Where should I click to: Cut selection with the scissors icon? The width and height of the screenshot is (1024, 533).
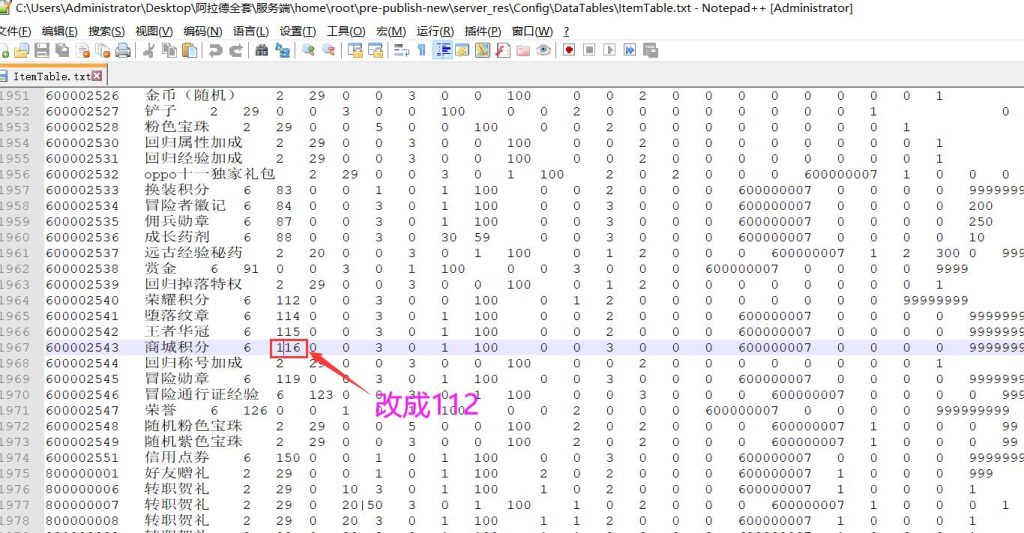click(x=149, y=50)
